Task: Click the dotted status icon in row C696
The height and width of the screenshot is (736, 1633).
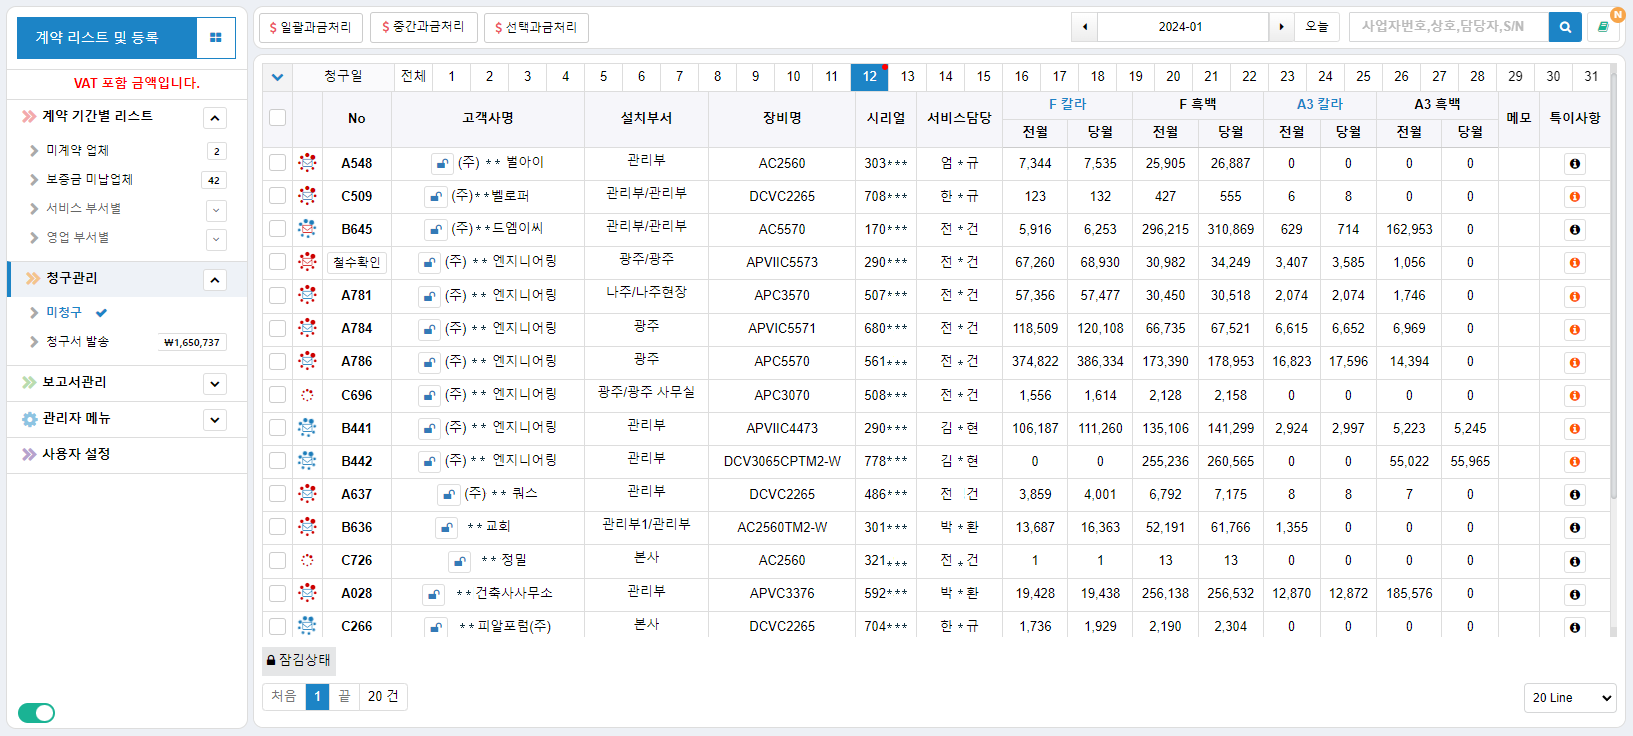Action: [x=307, y=395]
